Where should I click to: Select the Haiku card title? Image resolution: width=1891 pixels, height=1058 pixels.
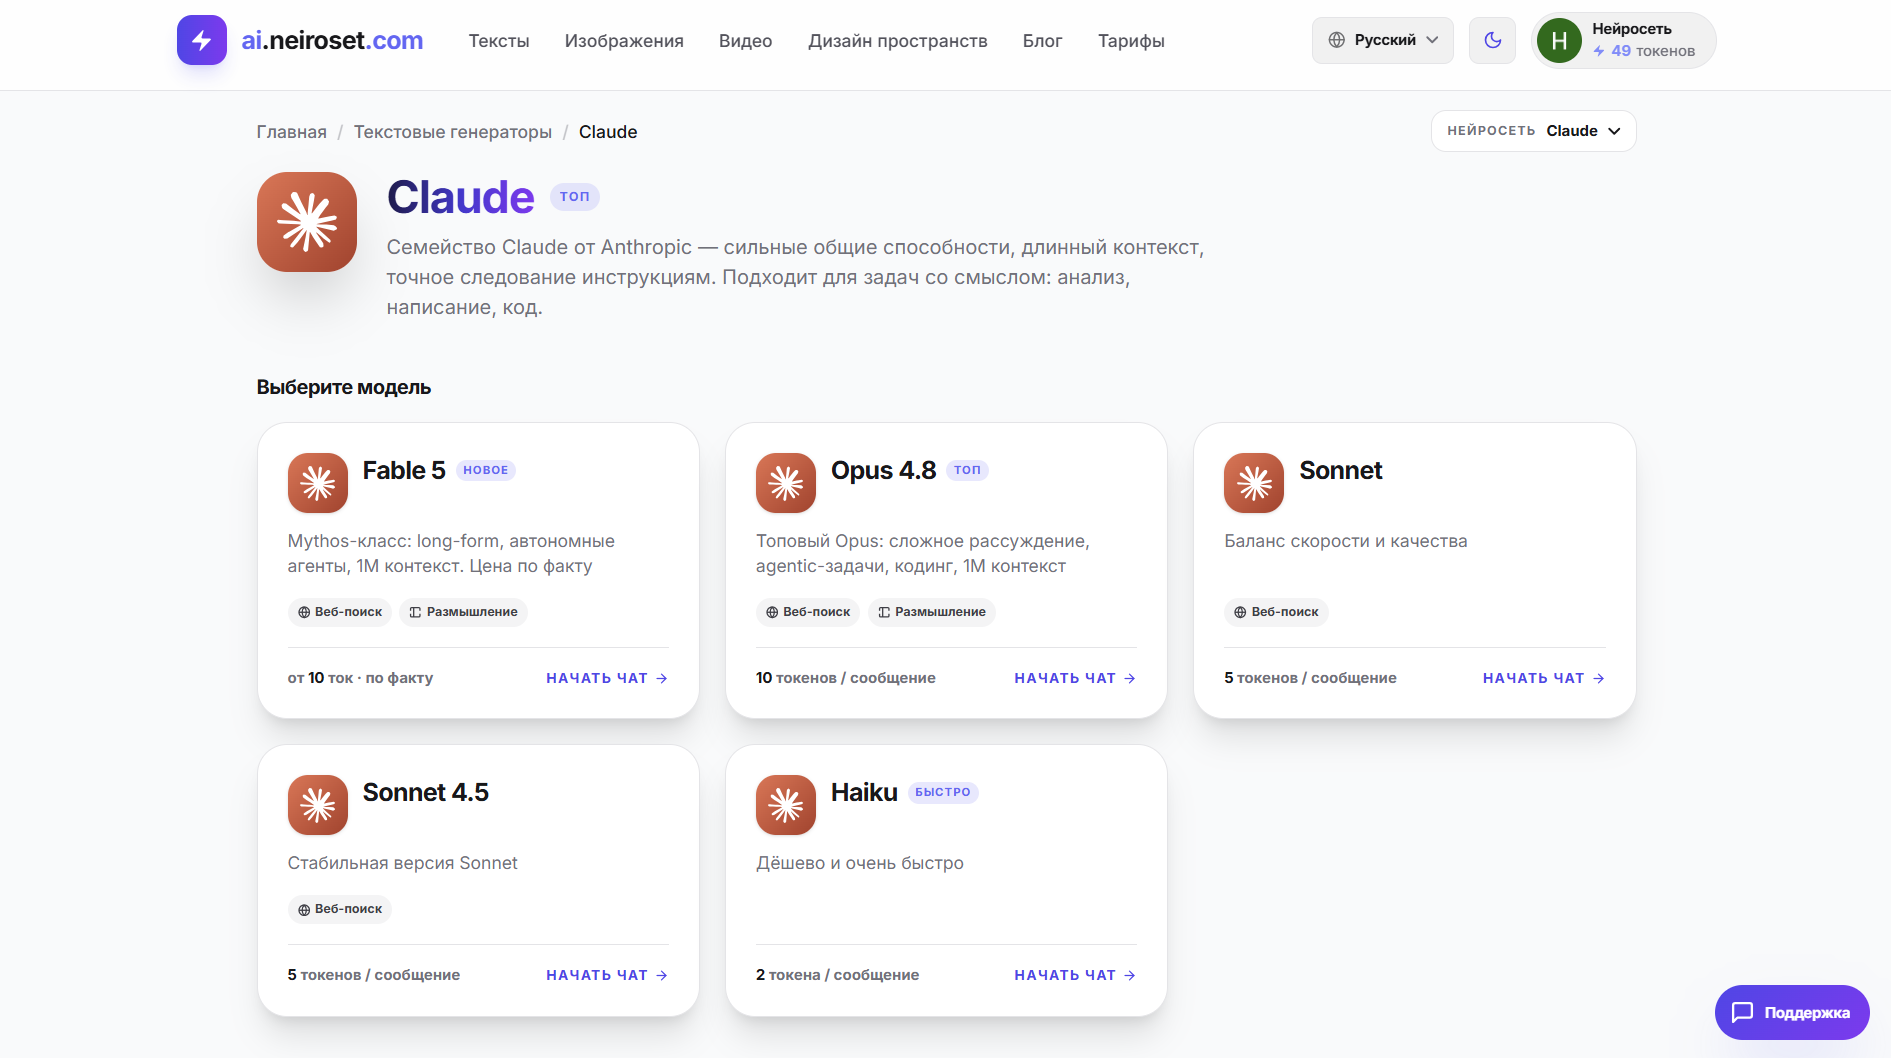pos(864,792)
